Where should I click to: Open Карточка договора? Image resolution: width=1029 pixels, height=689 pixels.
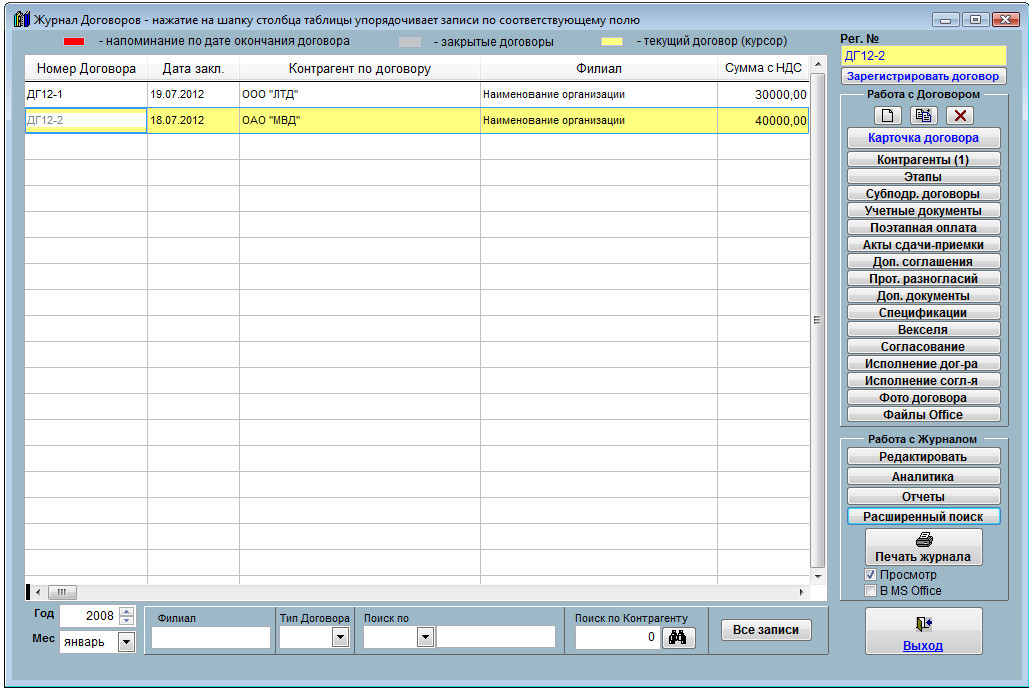[x=923, y=138]
